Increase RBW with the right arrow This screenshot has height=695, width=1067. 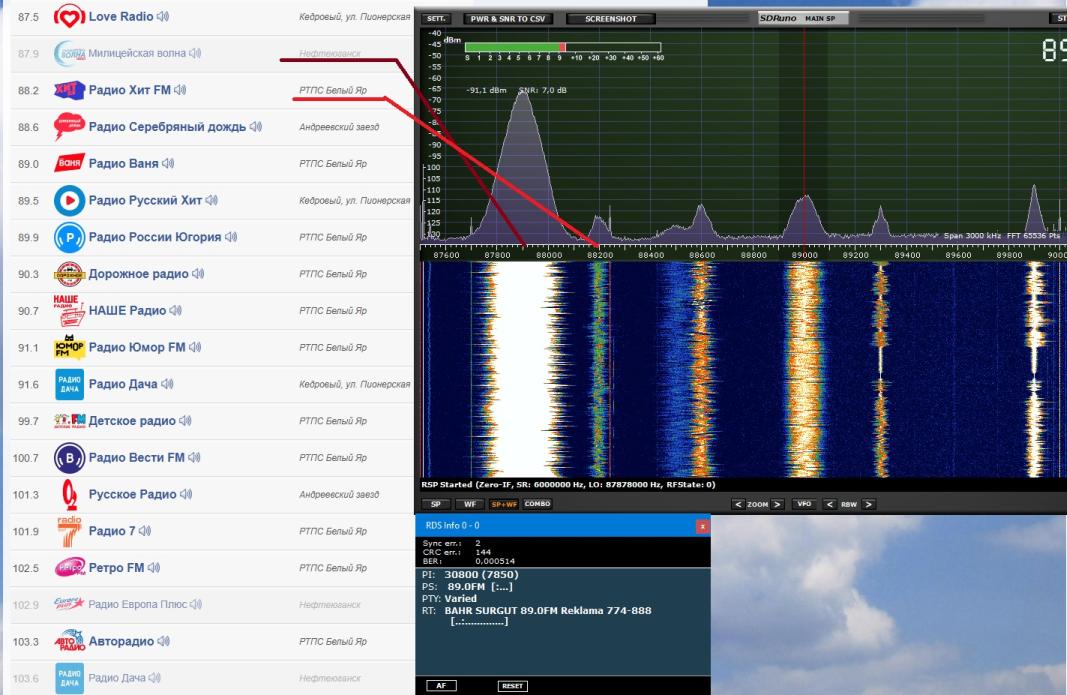868,504
